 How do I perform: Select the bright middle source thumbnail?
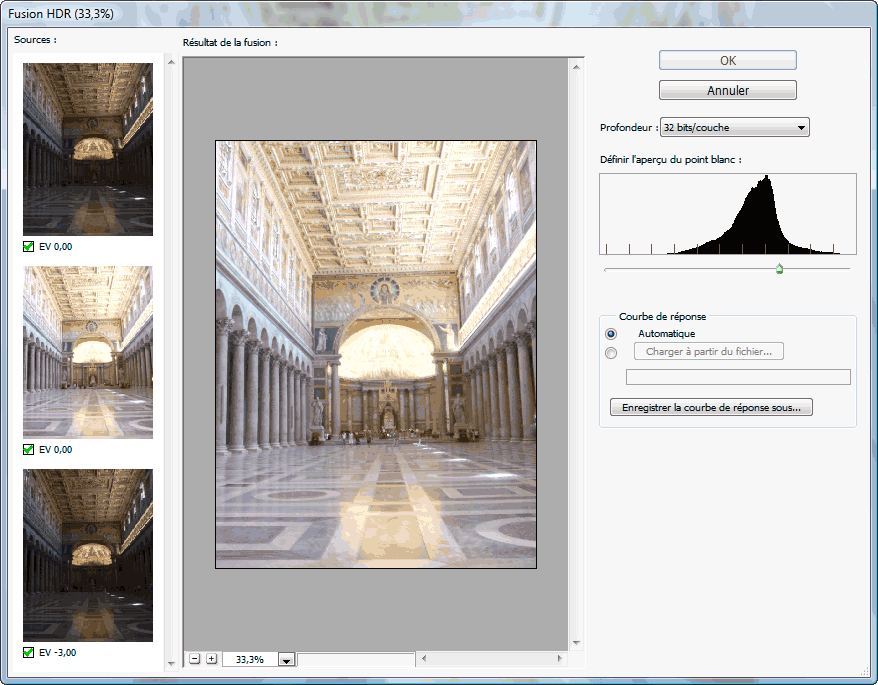click(88, 352)
